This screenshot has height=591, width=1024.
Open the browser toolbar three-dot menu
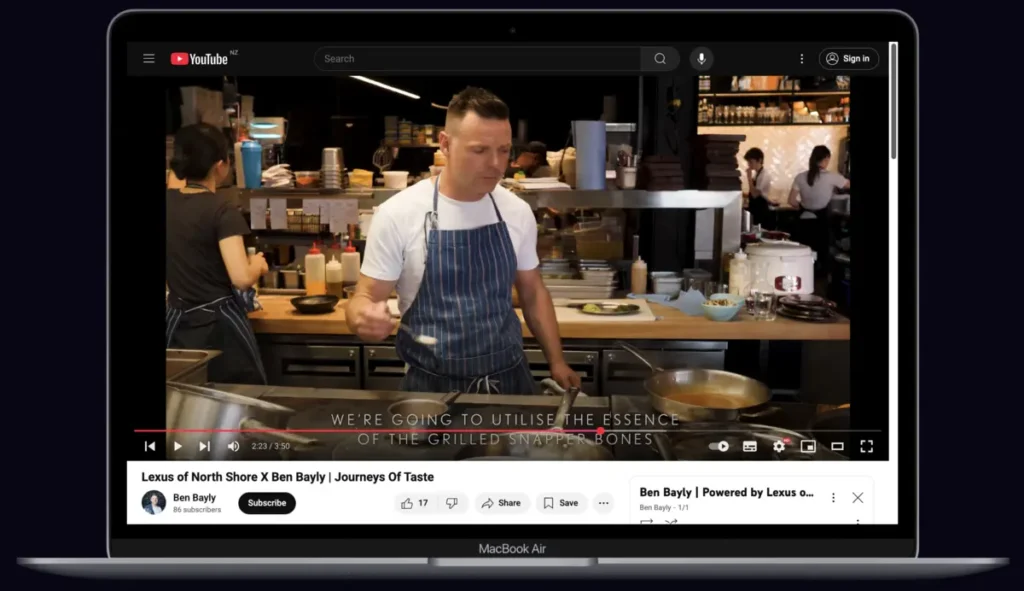(801, 58)
